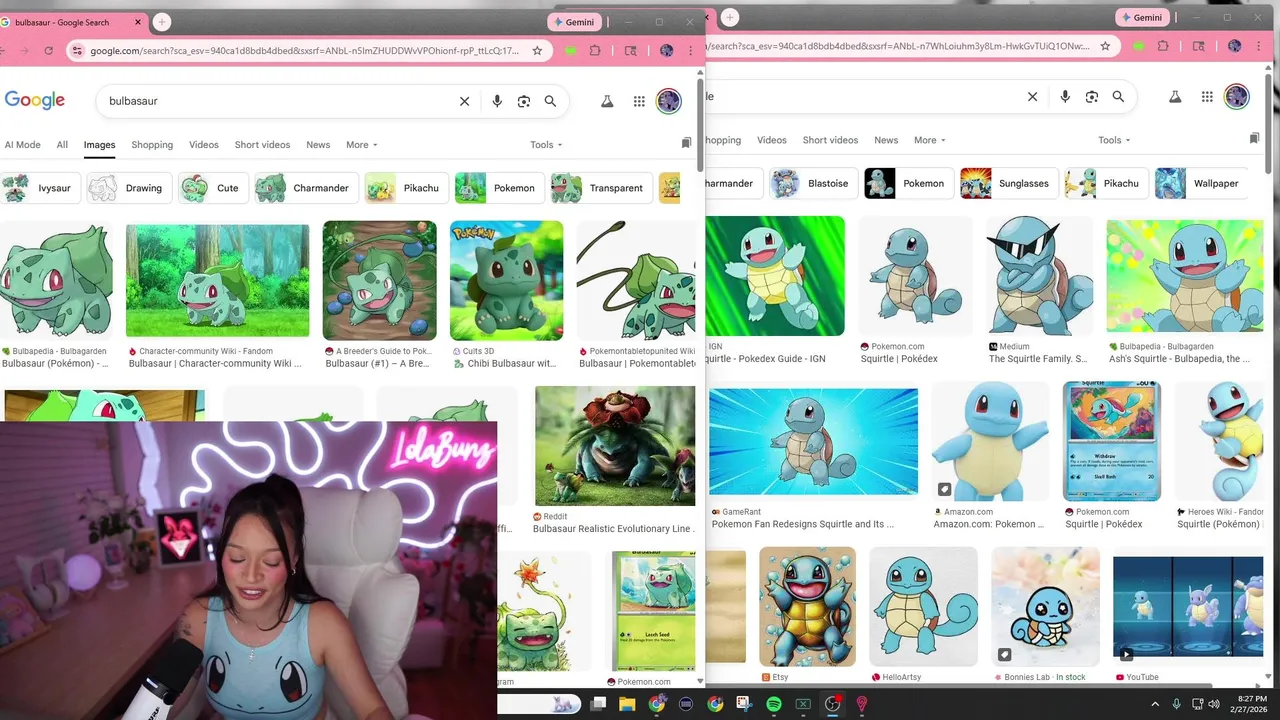
Task: Open GameRant Pokemon Fan Redesigns Squirtle image
Action: pos(813,441)
